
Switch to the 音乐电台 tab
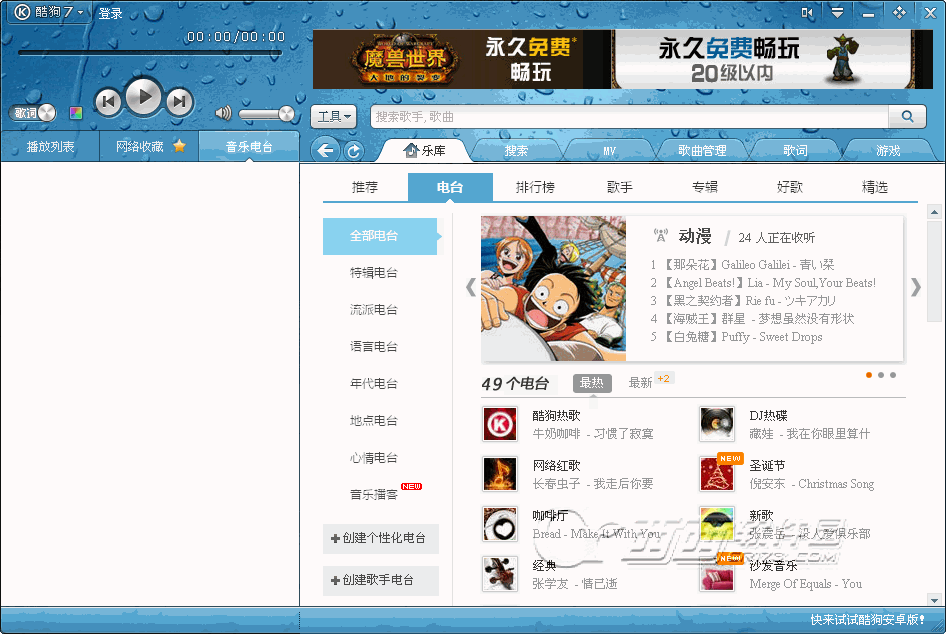click(x=249, y=147)
